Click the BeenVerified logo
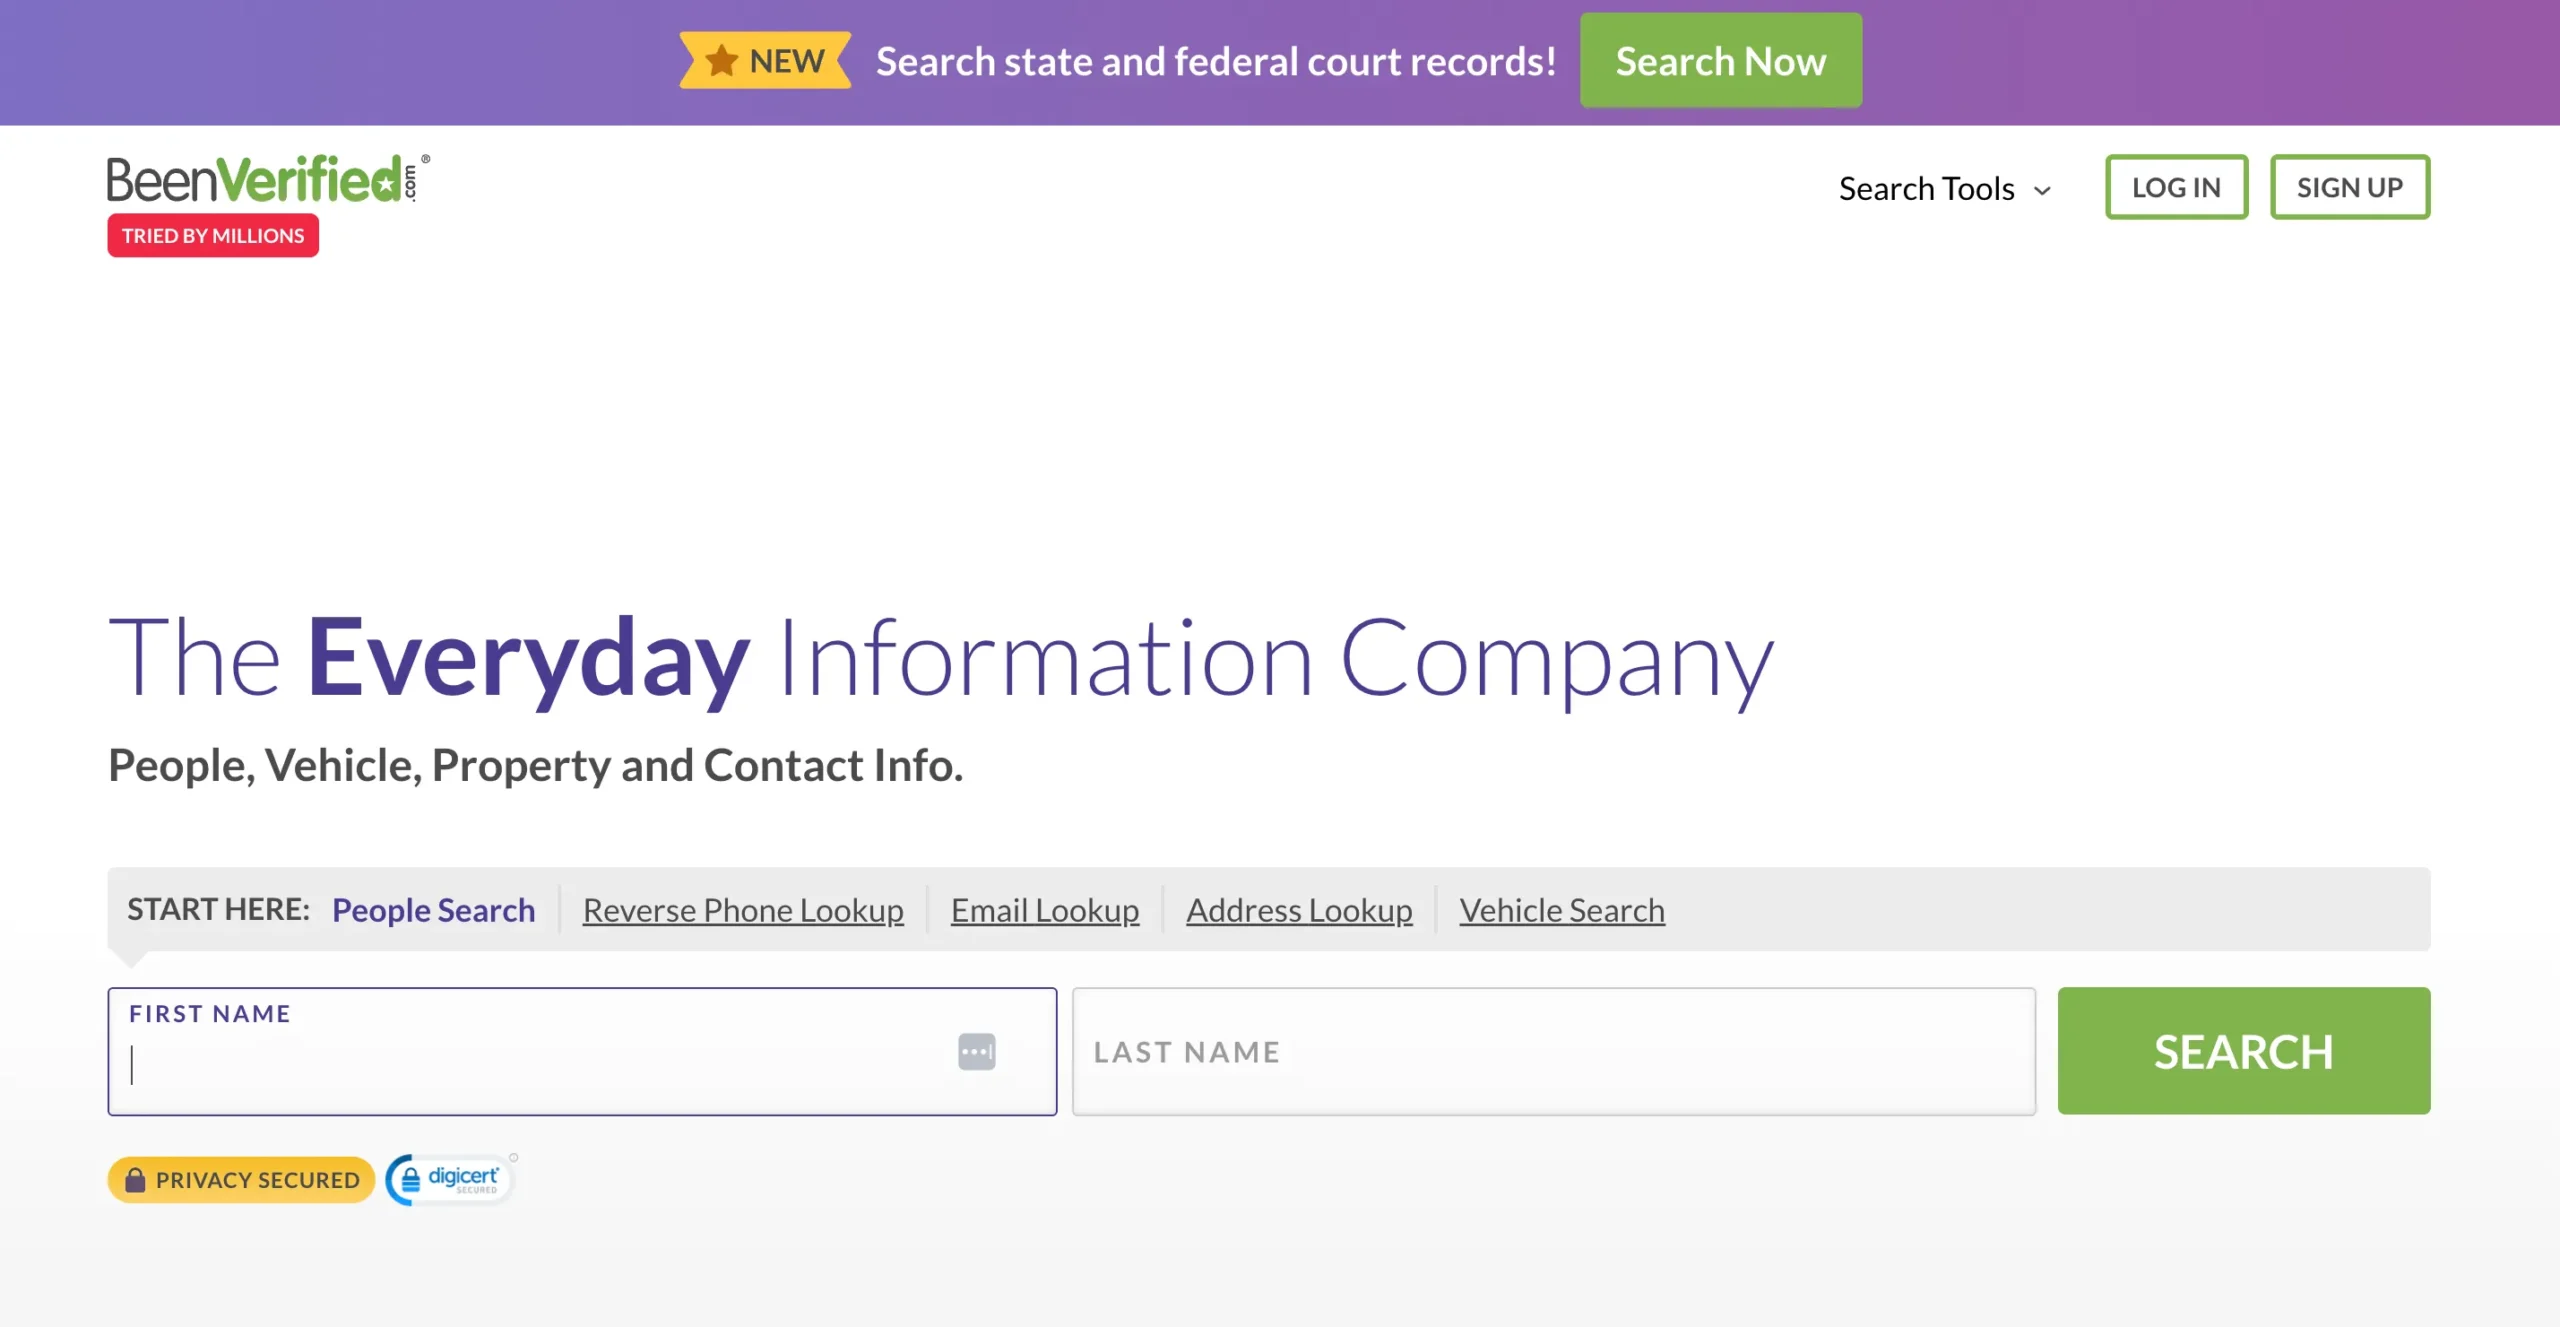2560x1327 pixels. 265,180
